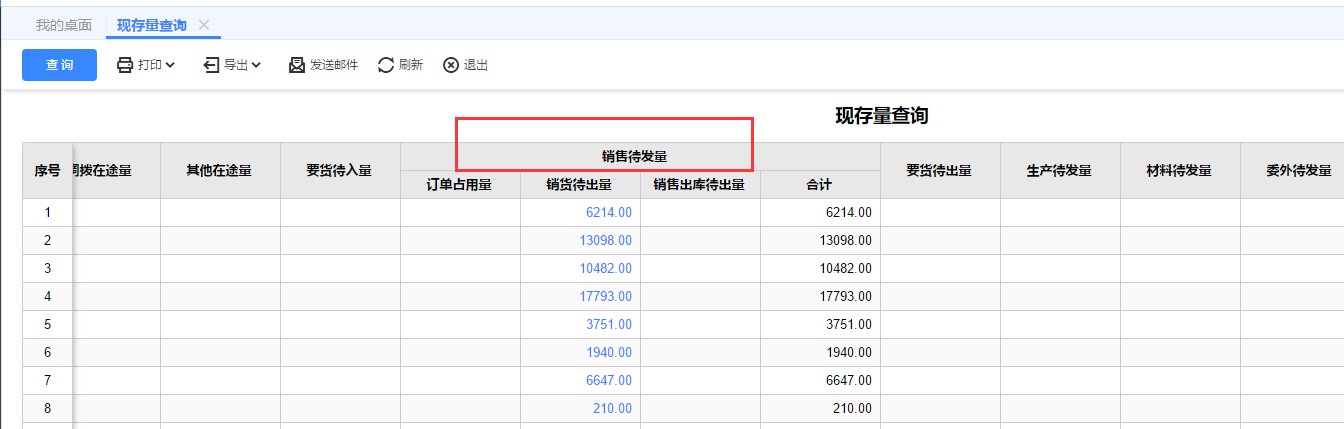The width and height of the screenshot is (1344, 429).
Task: Click the 刷新 refresh icon
Action: point(386,65)
